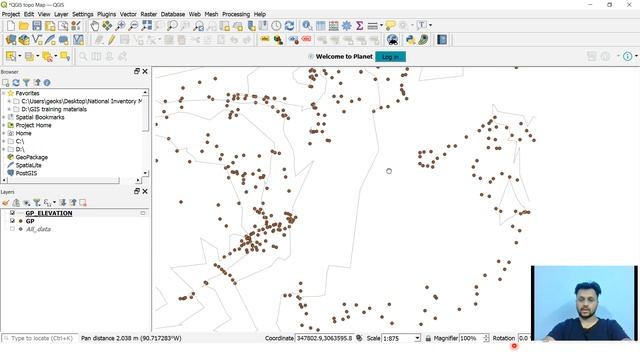Enable the All_data layer checkbox

(x=12, y=229)
